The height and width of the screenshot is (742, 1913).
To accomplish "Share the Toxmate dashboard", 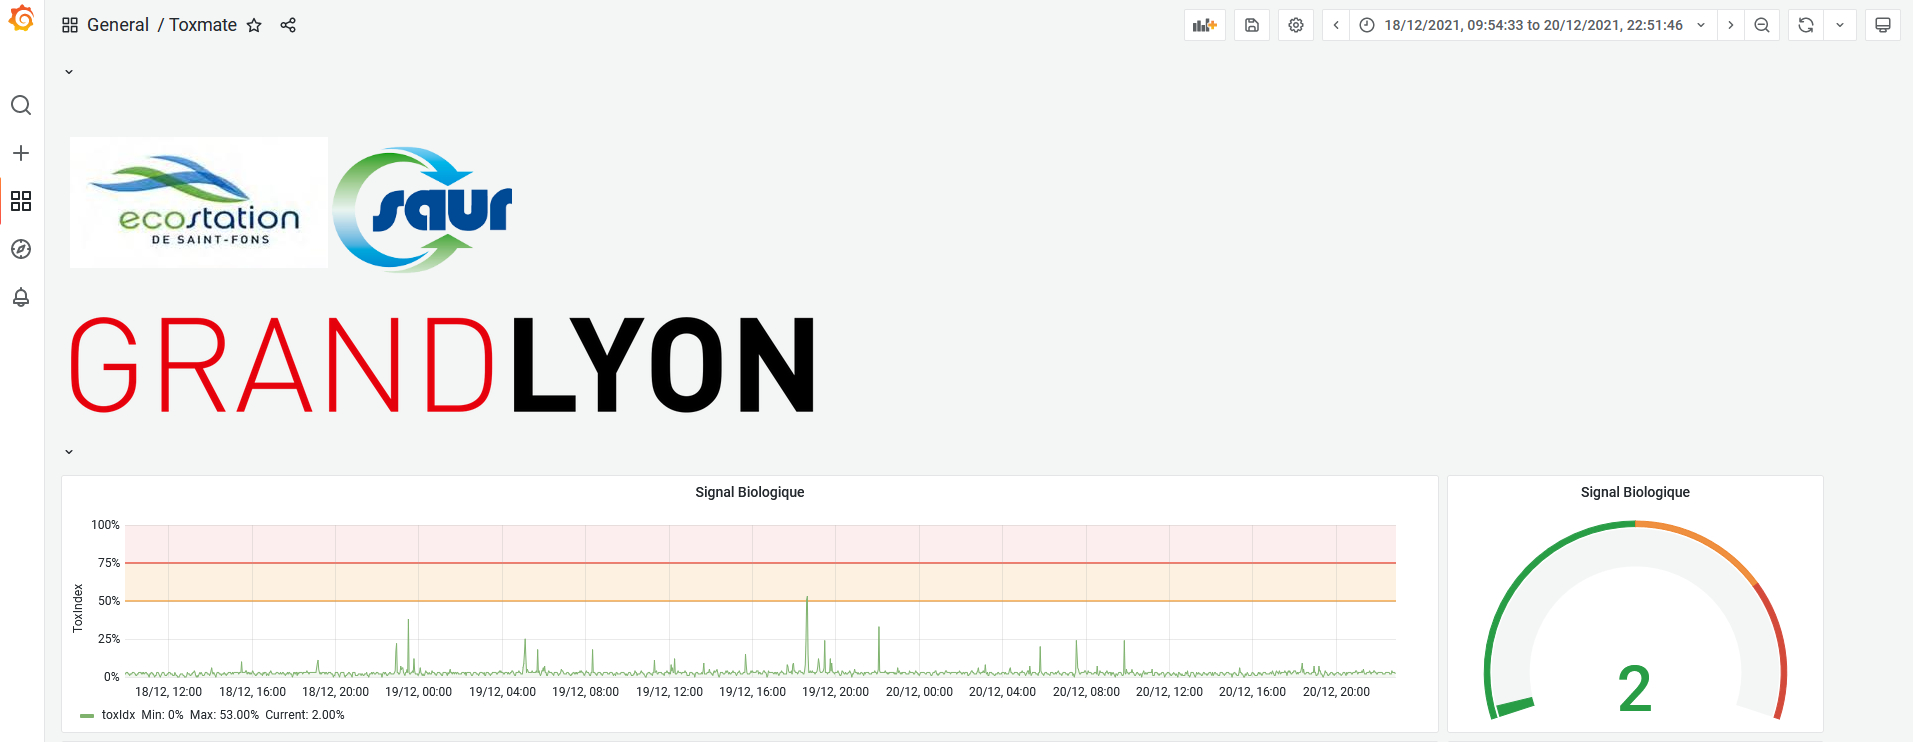I will click(288, 25).
